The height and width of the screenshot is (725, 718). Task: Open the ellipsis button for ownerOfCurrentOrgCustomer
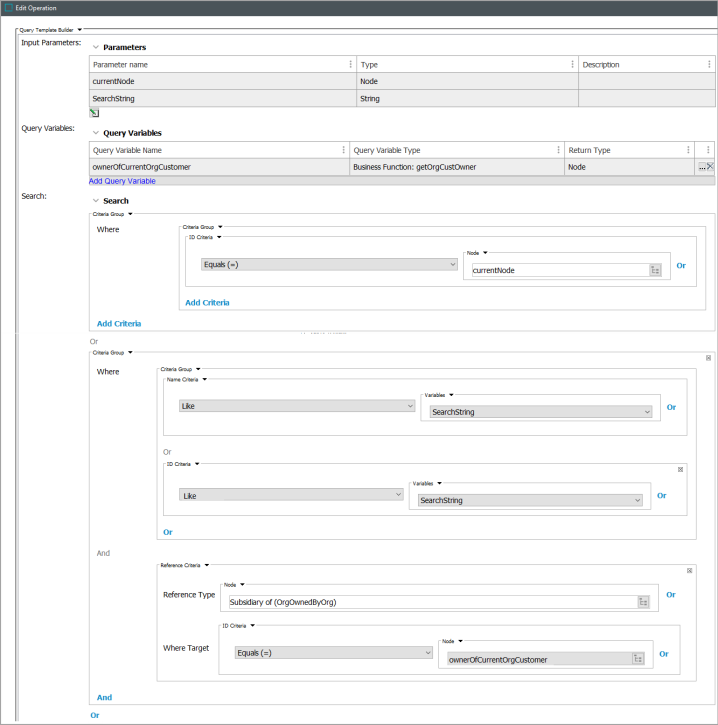pyautogui.click(x=702, y=167)
